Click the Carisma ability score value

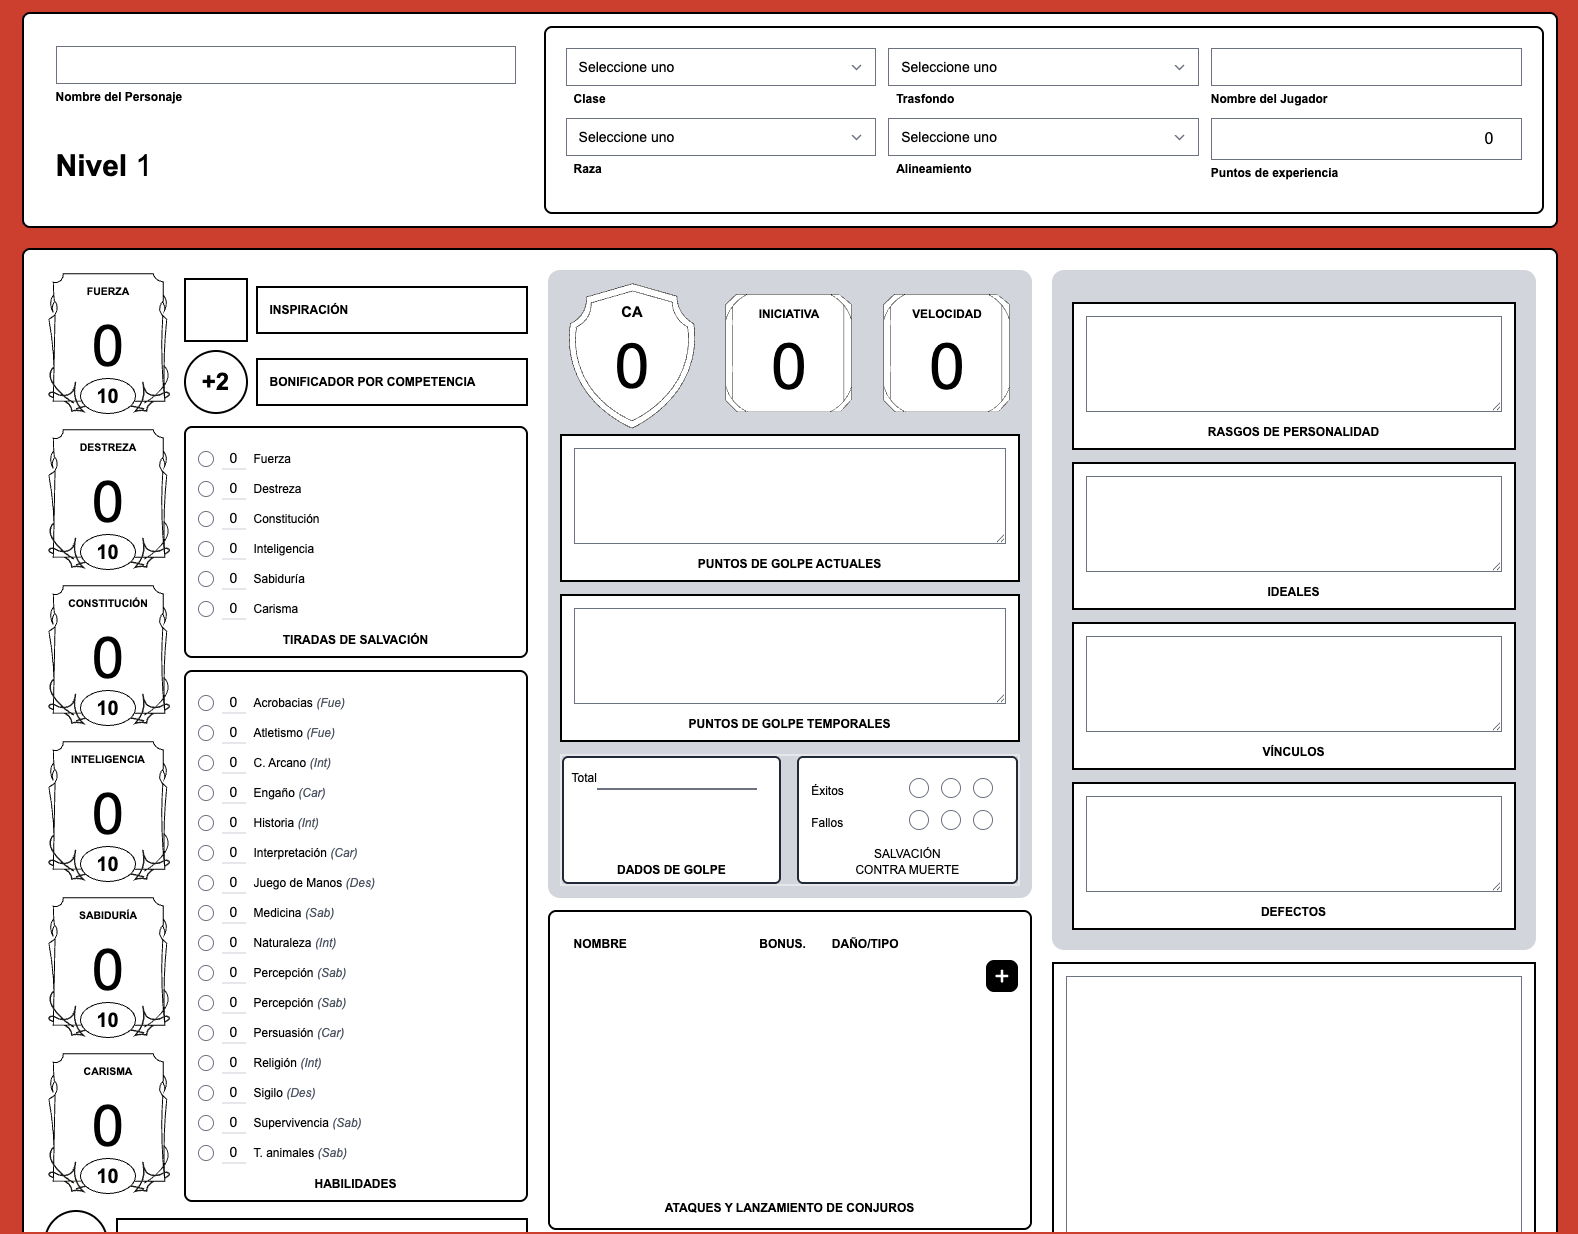click(108, 1126)
